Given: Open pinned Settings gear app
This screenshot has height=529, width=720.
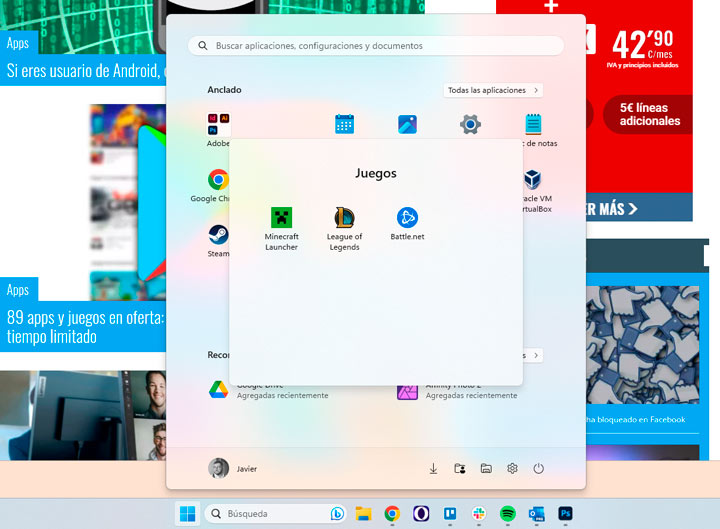Looking at the screenshot, I should pyautogui.click(x=470, y=124).
